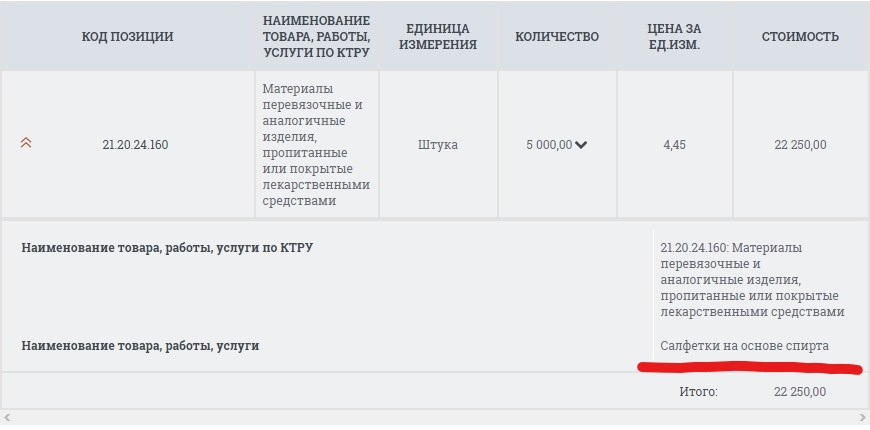The height and width of the screenshot is (430, 870).
Task: Click the row cost cell under "Стоимость"
Action: [x=800, y=145]
